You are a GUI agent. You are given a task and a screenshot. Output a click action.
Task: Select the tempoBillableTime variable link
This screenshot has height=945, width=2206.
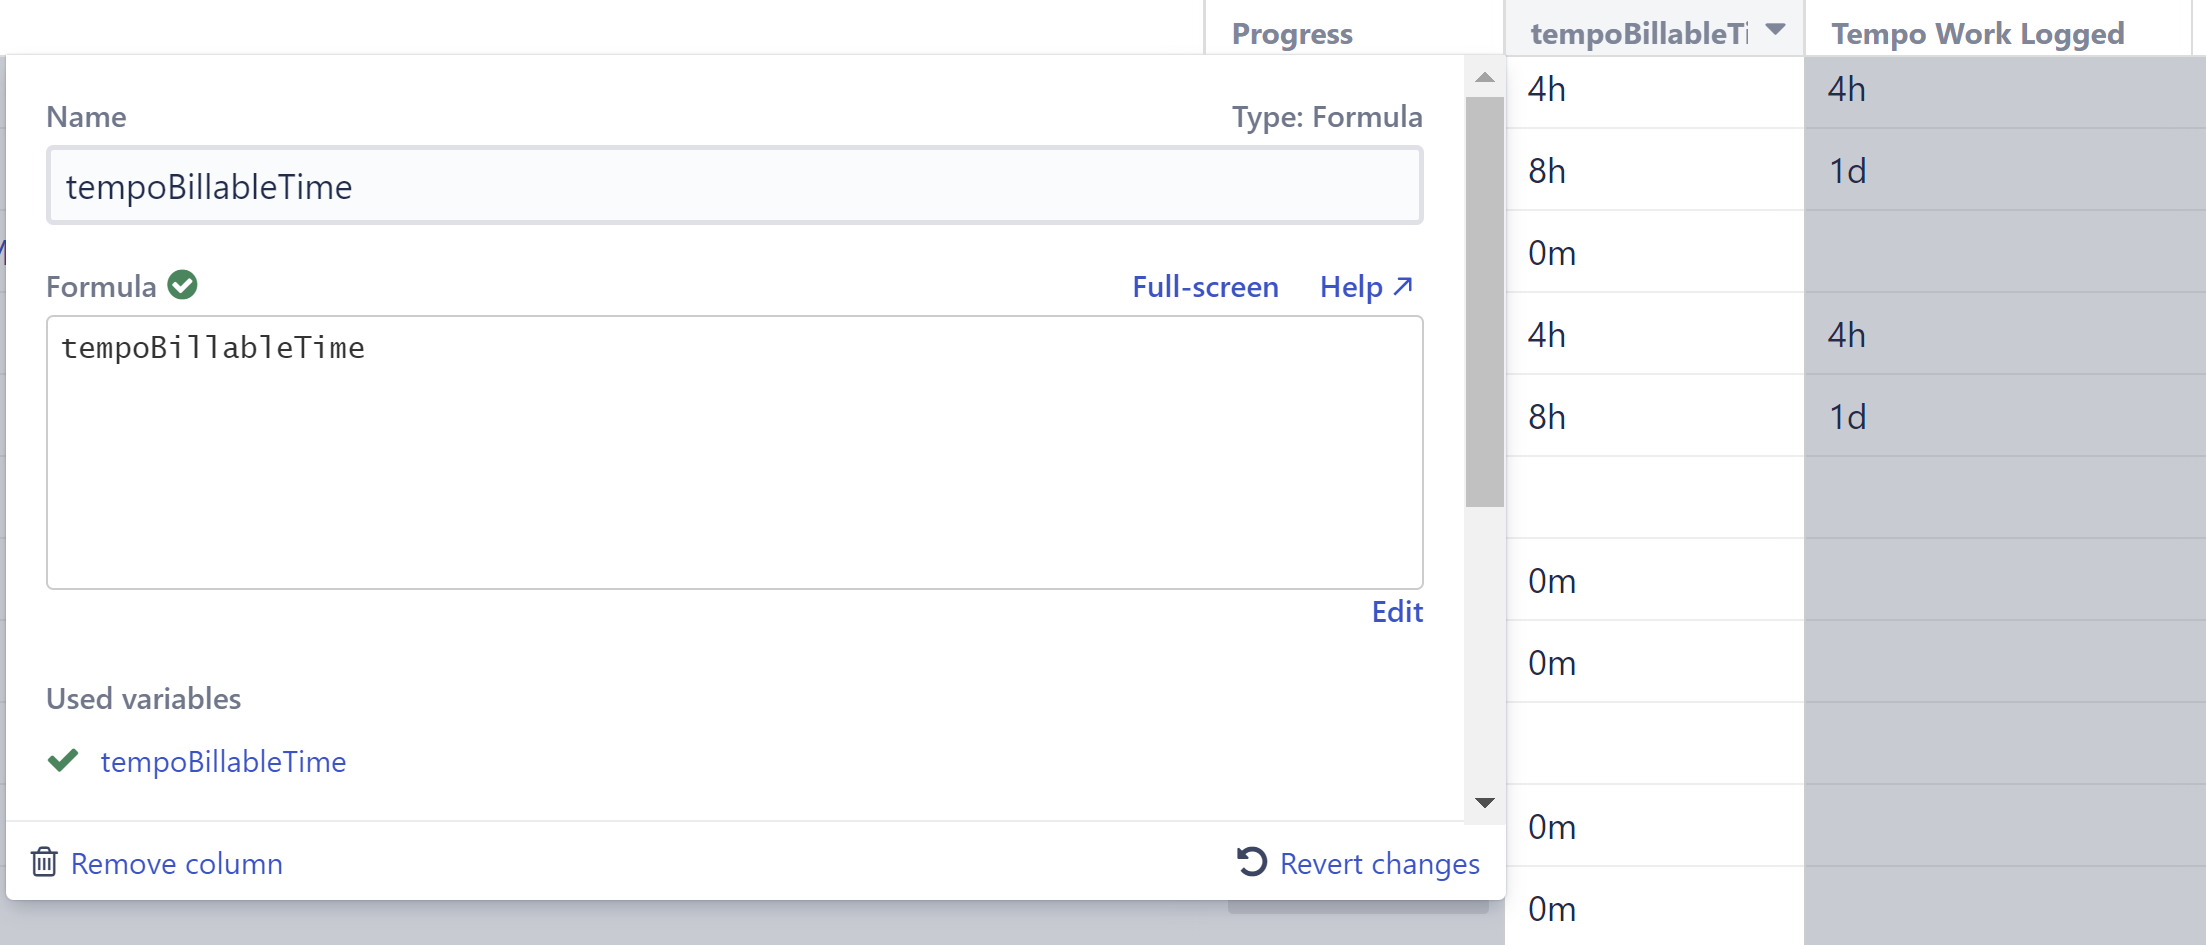click(224, 761)
